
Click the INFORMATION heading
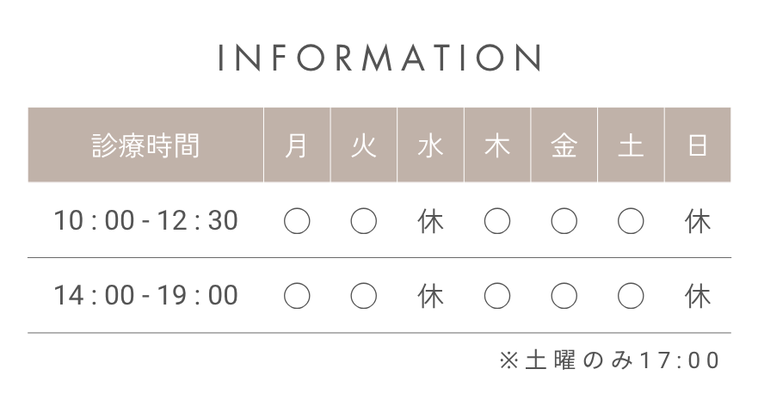[379, 58]
